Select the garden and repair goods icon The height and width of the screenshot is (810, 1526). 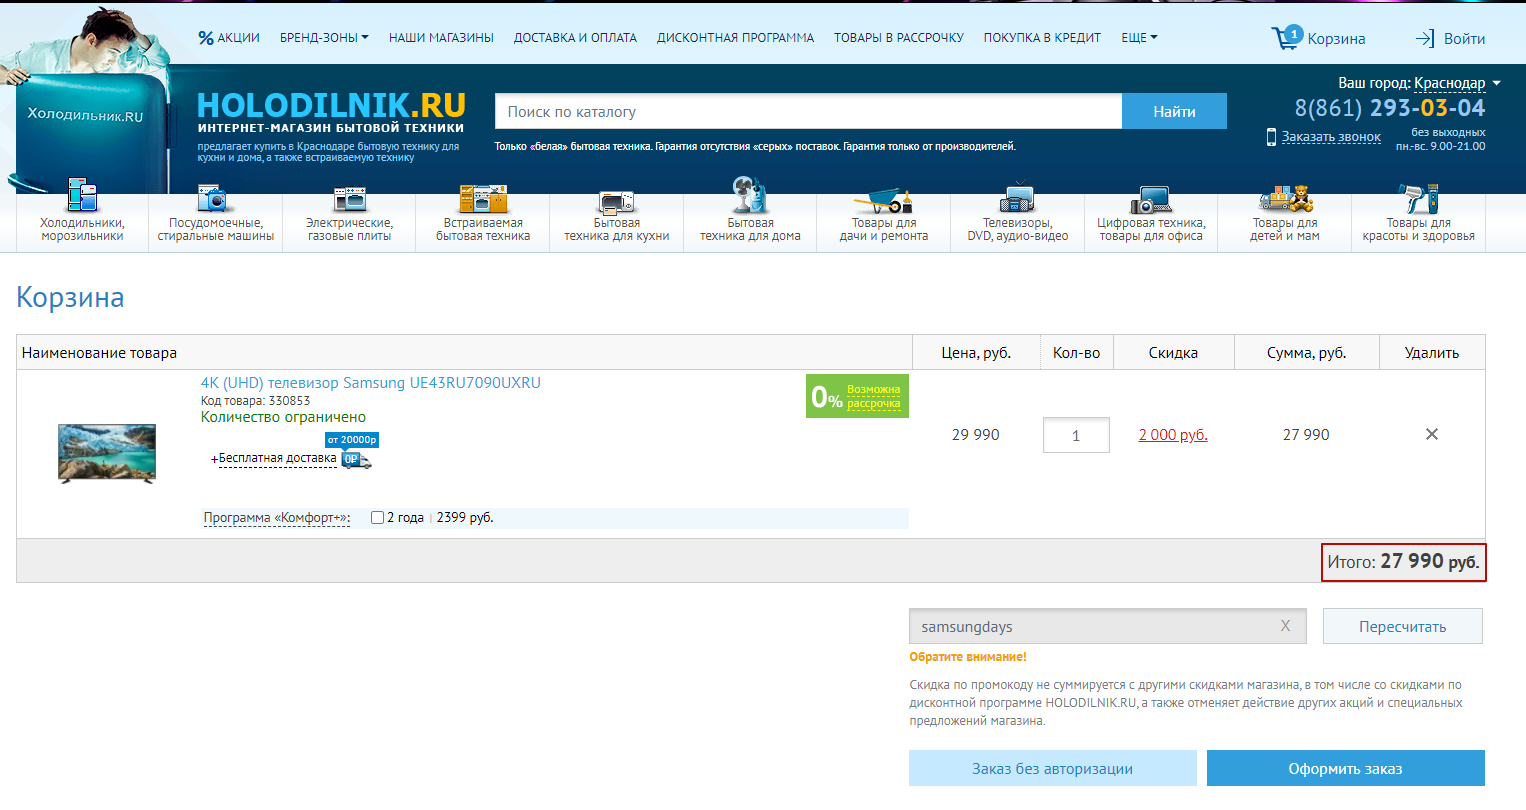(883, 200)
